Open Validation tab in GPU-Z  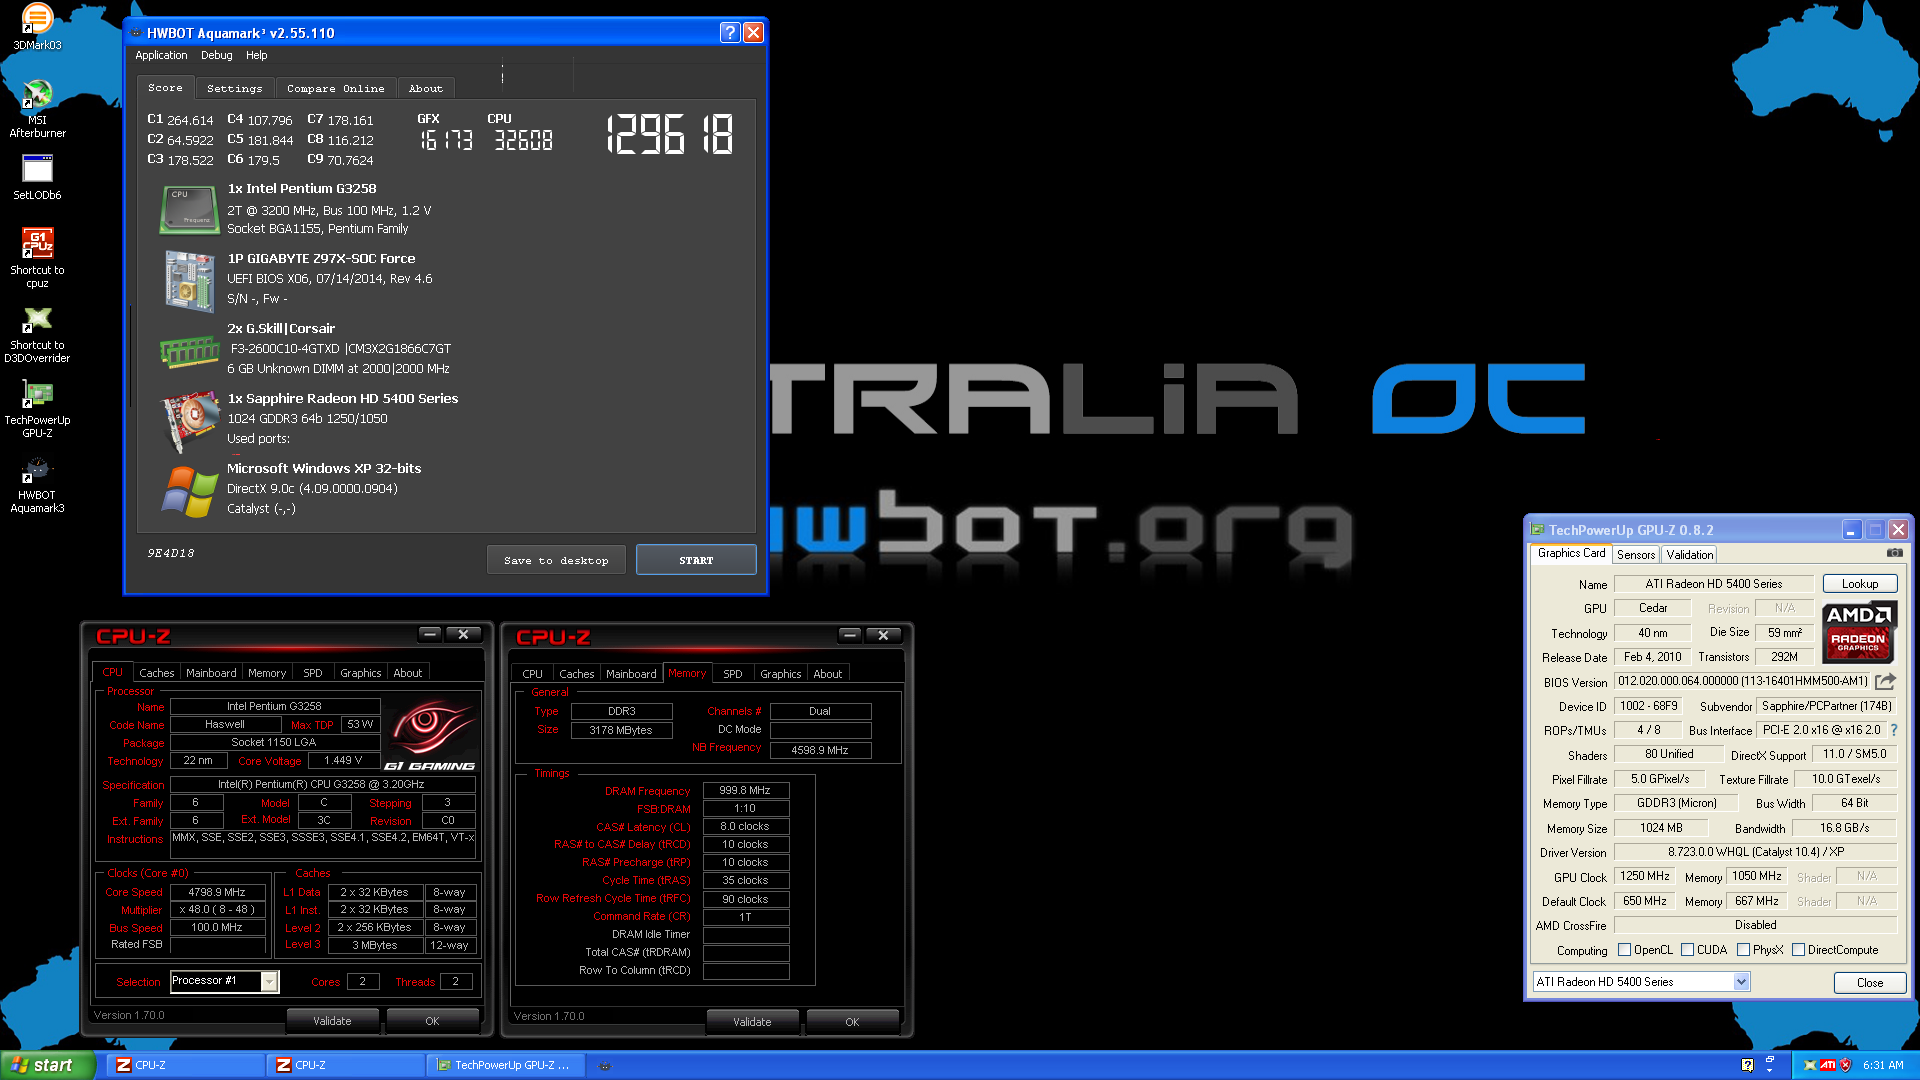[1689, 555]
